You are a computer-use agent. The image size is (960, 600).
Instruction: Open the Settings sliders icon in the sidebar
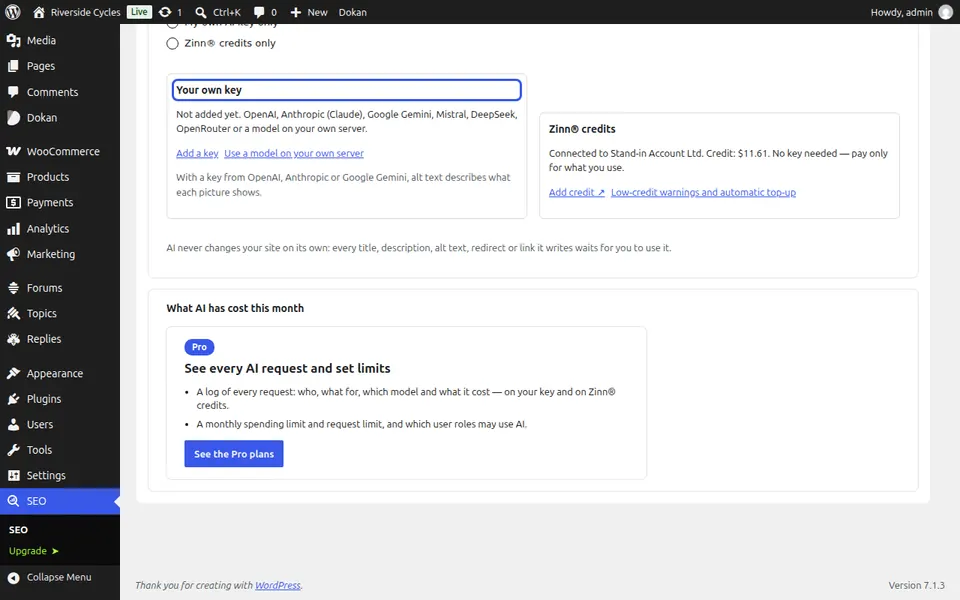click(x=13, y=476)
